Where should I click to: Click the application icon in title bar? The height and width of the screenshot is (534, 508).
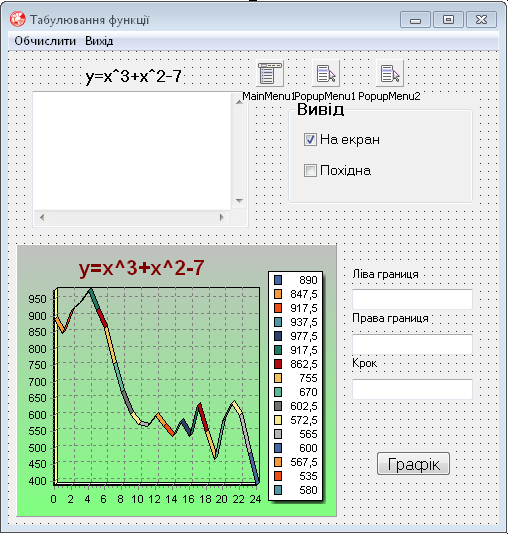coord(17,19)
